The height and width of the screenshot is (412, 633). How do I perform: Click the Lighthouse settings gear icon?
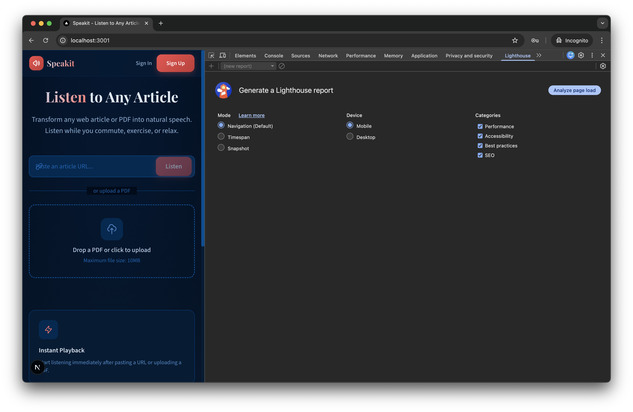603,66
